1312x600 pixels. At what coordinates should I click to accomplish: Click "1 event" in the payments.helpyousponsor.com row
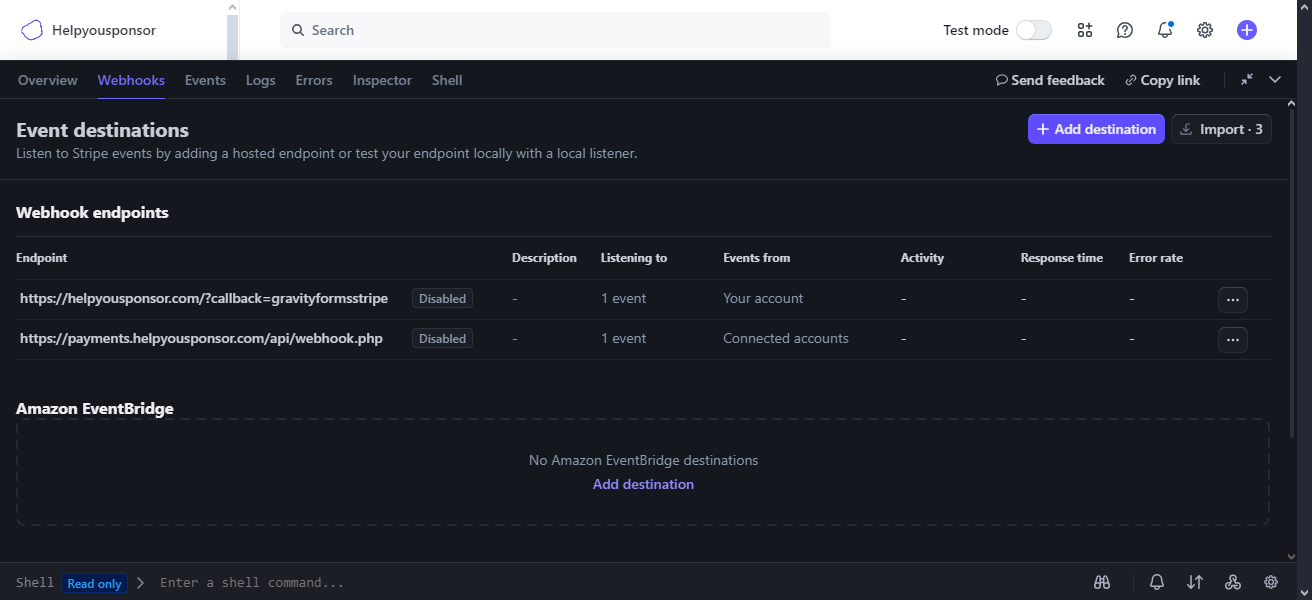click(623, 338)
